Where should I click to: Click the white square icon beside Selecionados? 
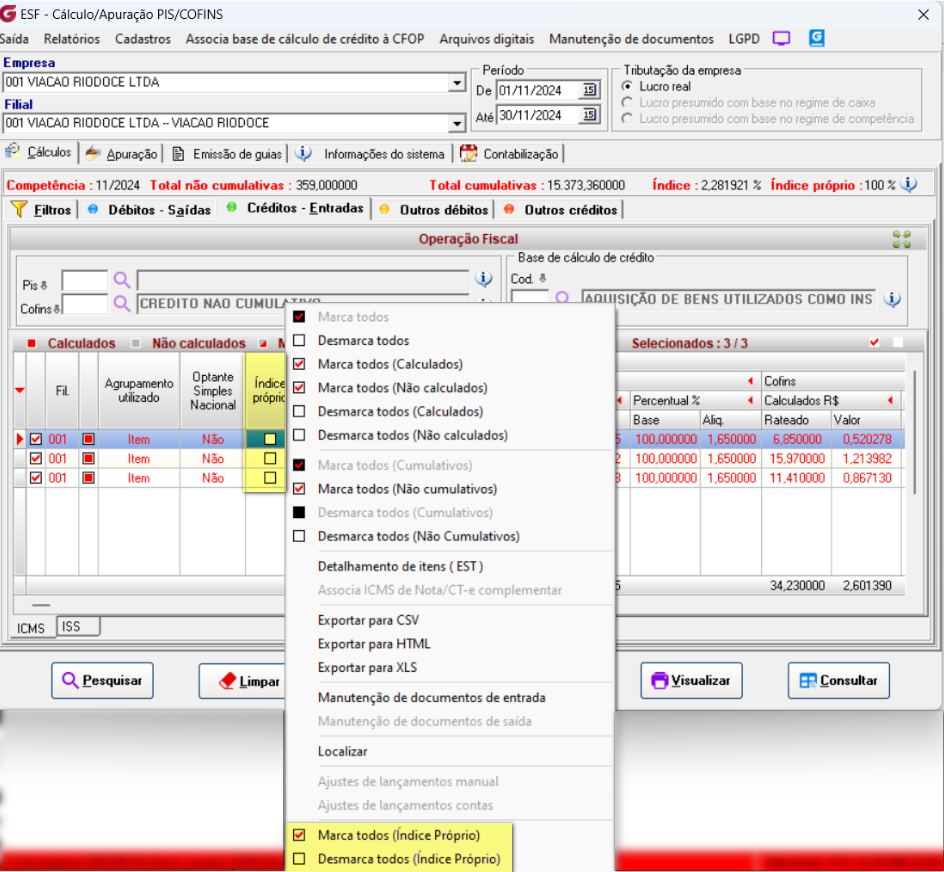click(x=898, y=343)
